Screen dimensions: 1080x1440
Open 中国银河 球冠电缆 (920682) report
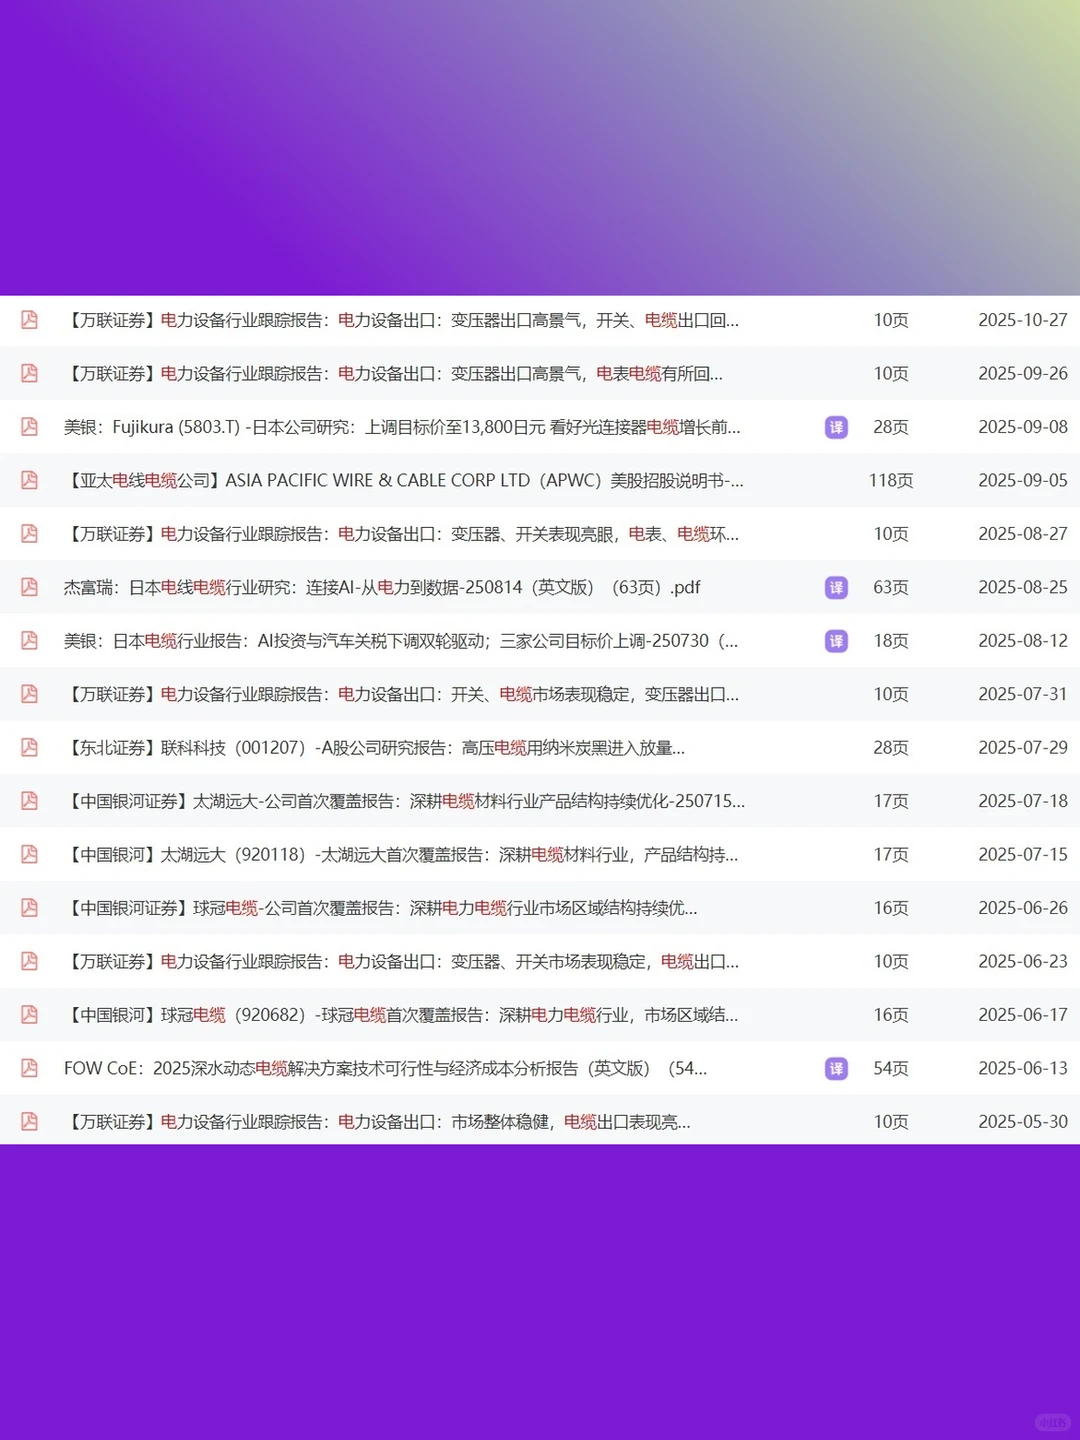coord(401,1015)
